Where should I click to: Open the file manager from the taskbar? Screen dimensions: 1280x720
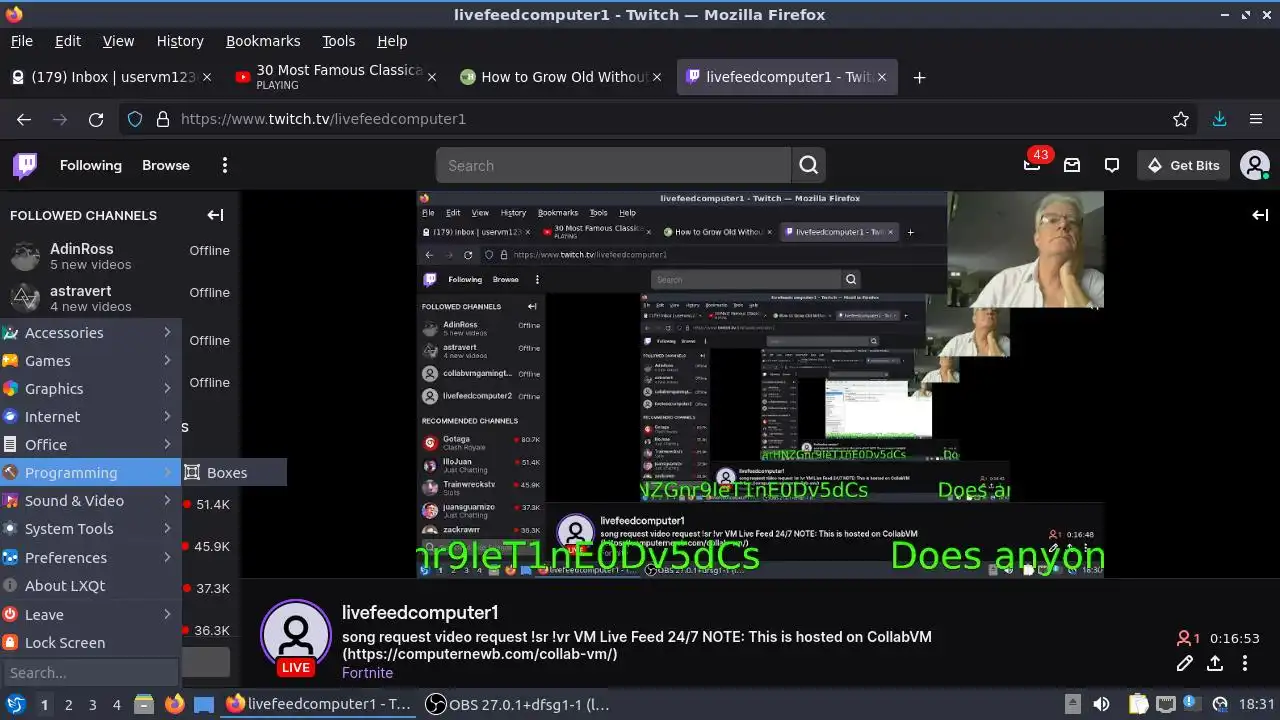[x=144, y=704]
